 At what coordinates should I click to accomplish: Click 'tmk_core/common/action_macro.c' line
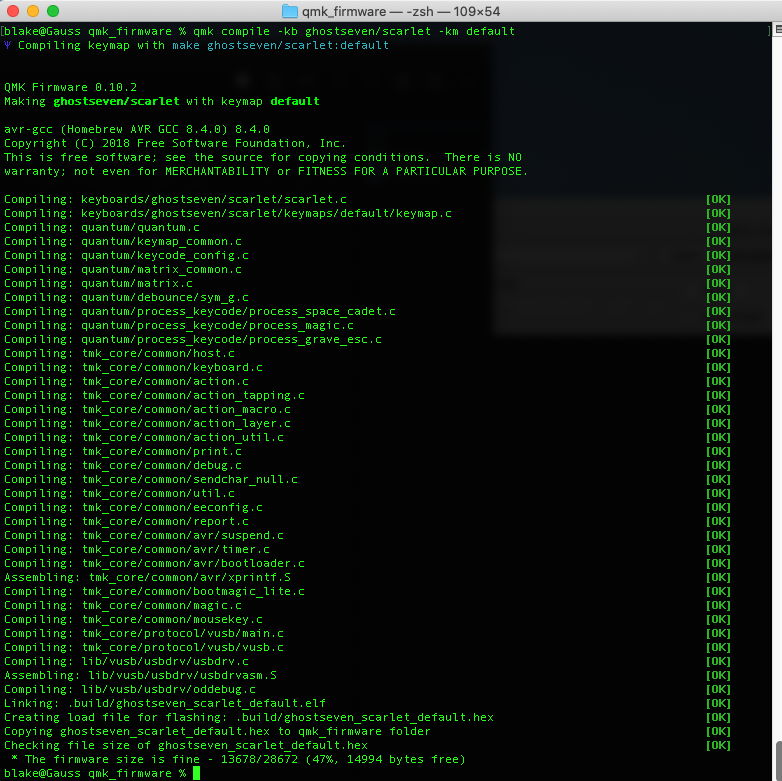147,408
